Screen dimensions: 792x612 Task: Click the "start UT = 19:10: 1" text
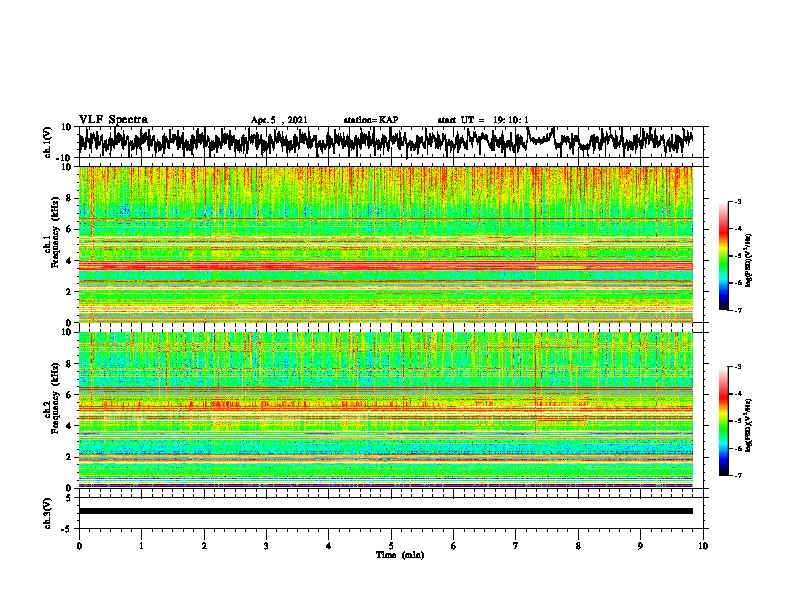click(483, 120)
